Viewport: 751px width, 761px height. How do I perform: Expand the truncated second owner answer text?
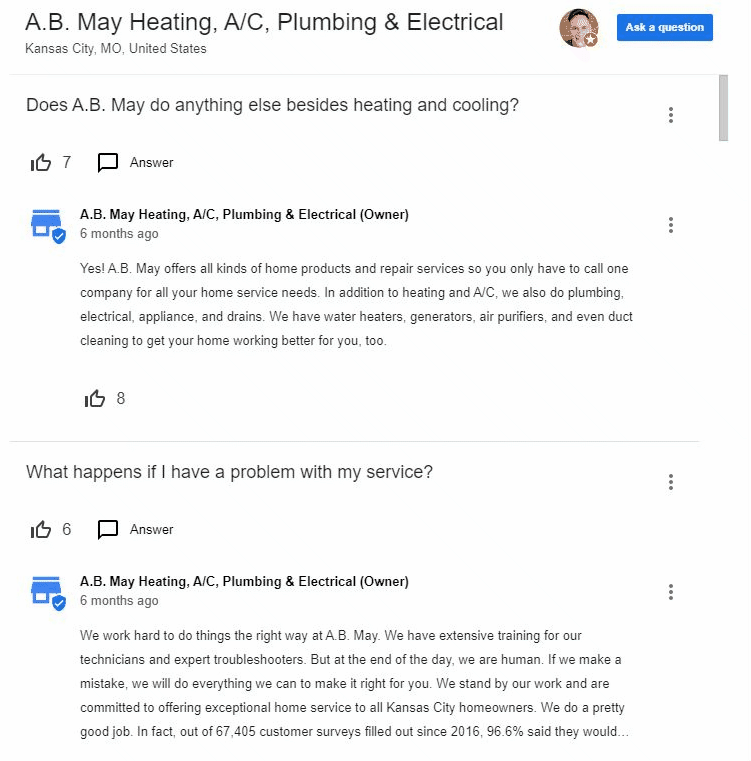point(624,731)
